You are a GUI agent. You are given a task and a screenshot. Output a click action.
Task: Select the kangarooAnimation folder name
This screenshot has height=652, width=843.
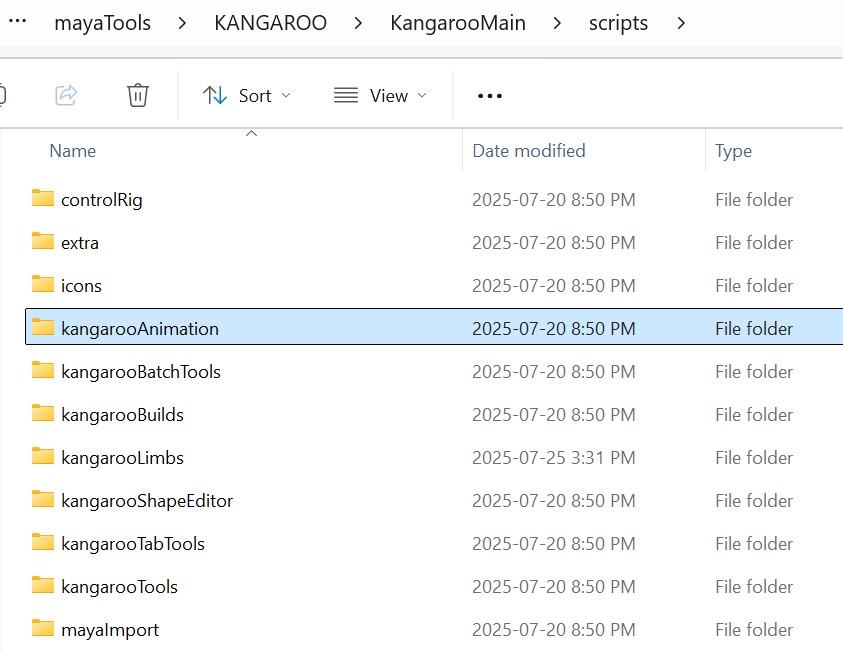point(140,329)
